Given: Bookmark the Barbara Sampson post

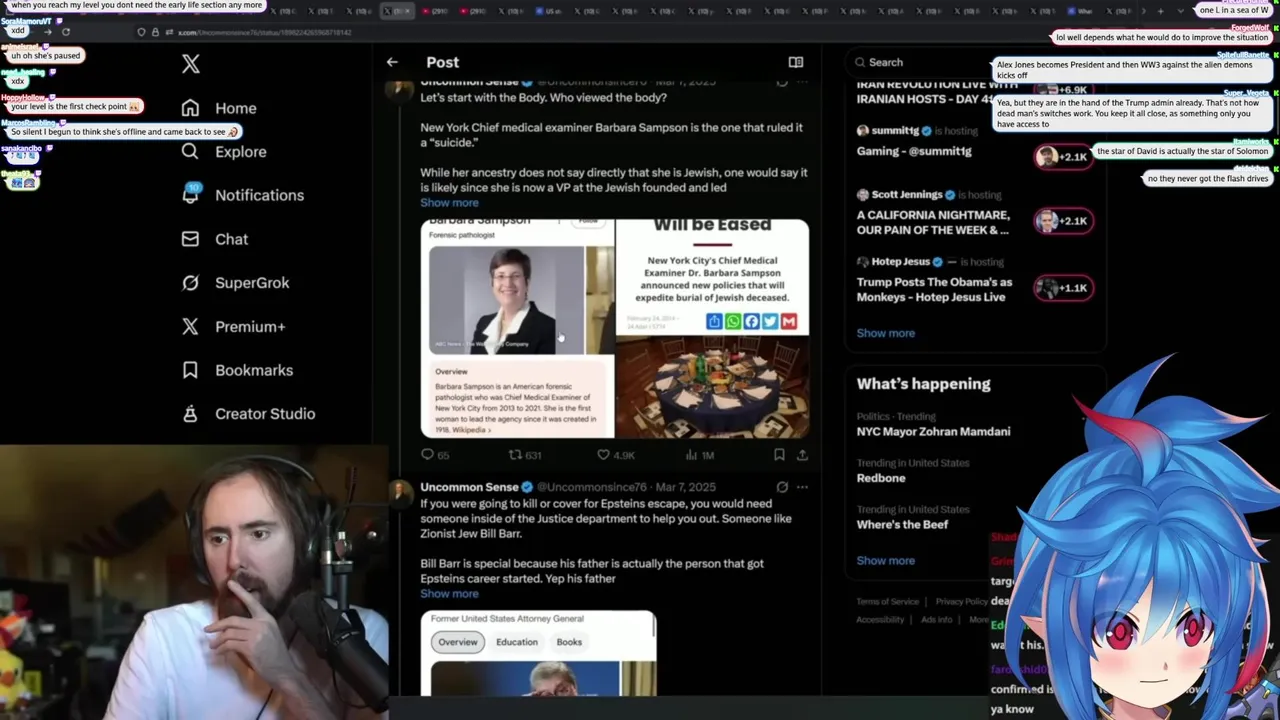Looking at the screenshot, I should point(779,455).
